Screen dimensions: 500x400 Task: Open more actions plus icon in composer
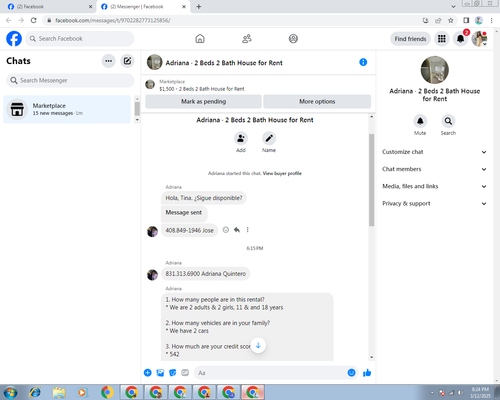pyautogui.click(x=148, y=373)
